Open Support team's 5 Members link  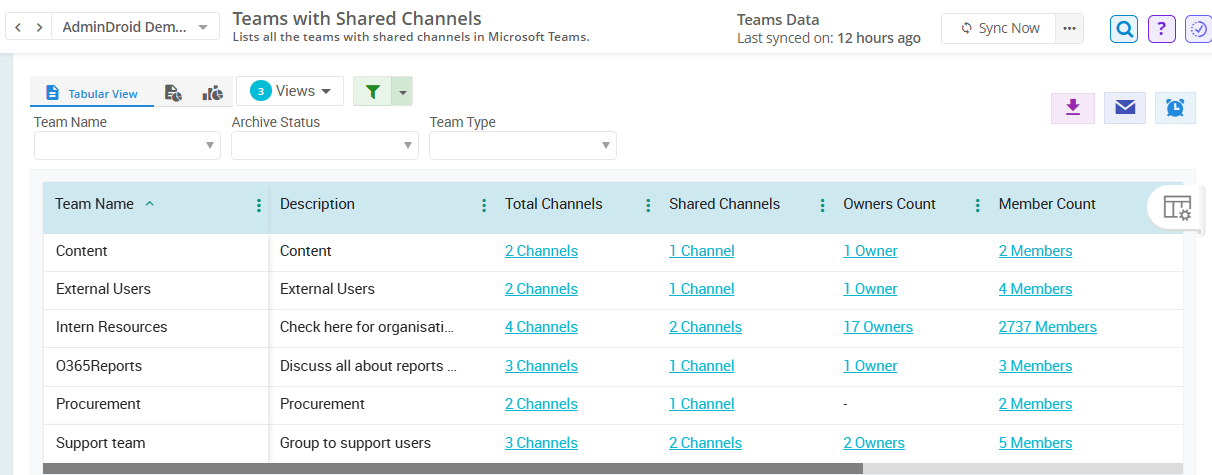(x=1035, y=443)
